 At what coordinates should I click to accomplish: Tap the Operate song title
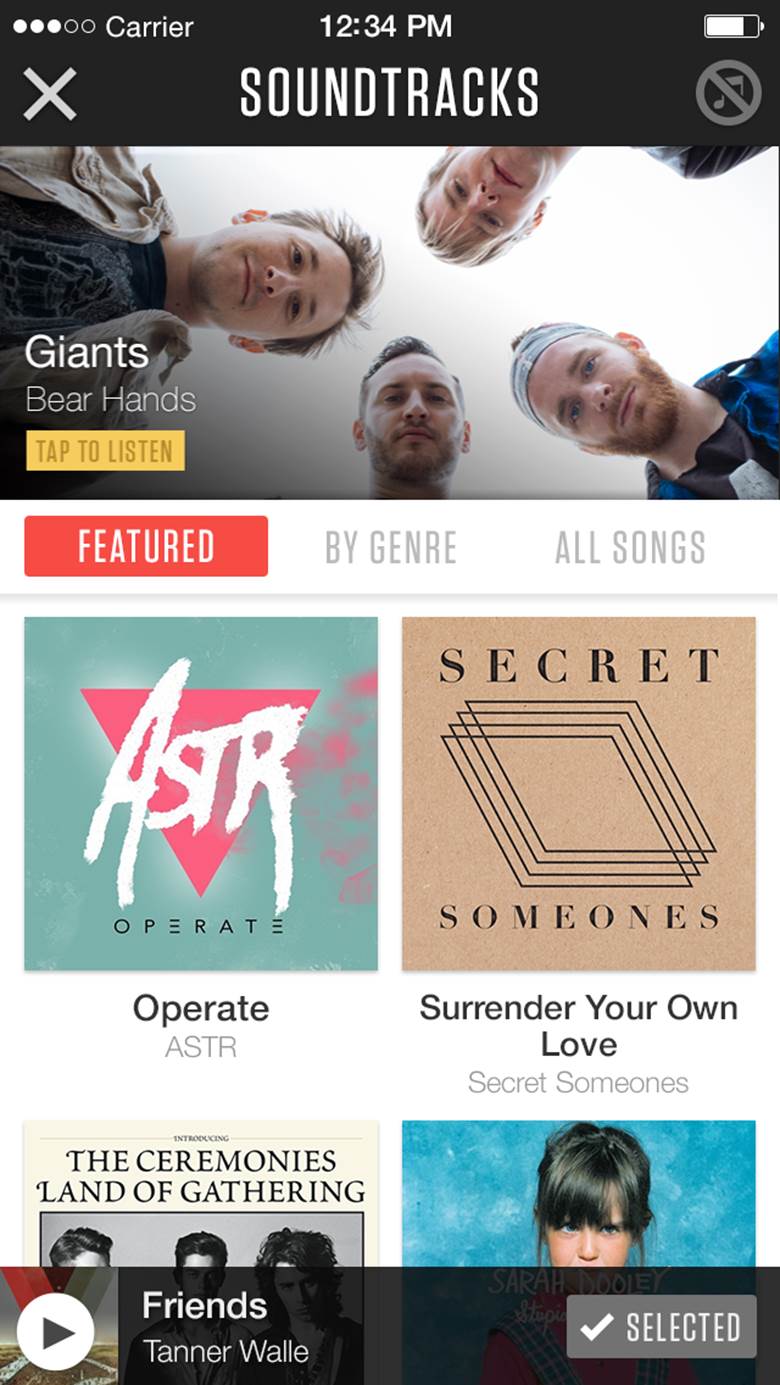pyautogui.click(x=201, y=1008)
